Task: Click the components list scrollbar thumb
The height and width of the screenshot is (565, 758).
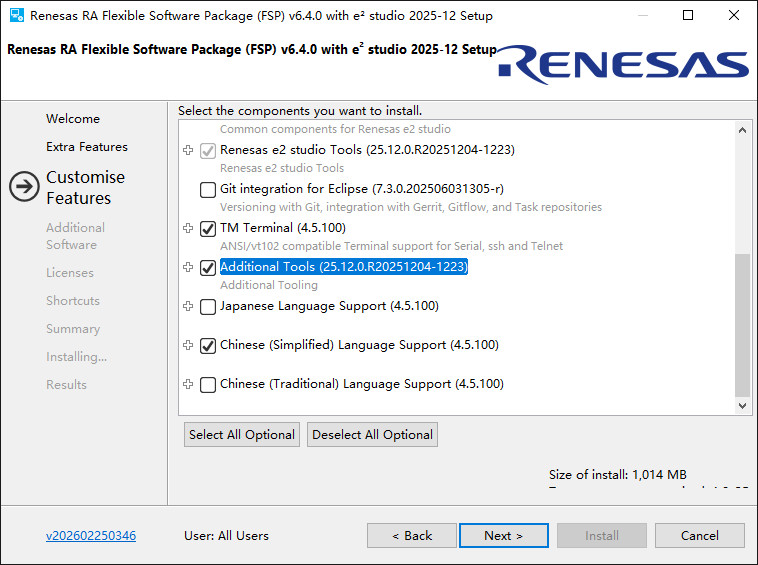Action: pyautogui.click(x=743, y=325)
